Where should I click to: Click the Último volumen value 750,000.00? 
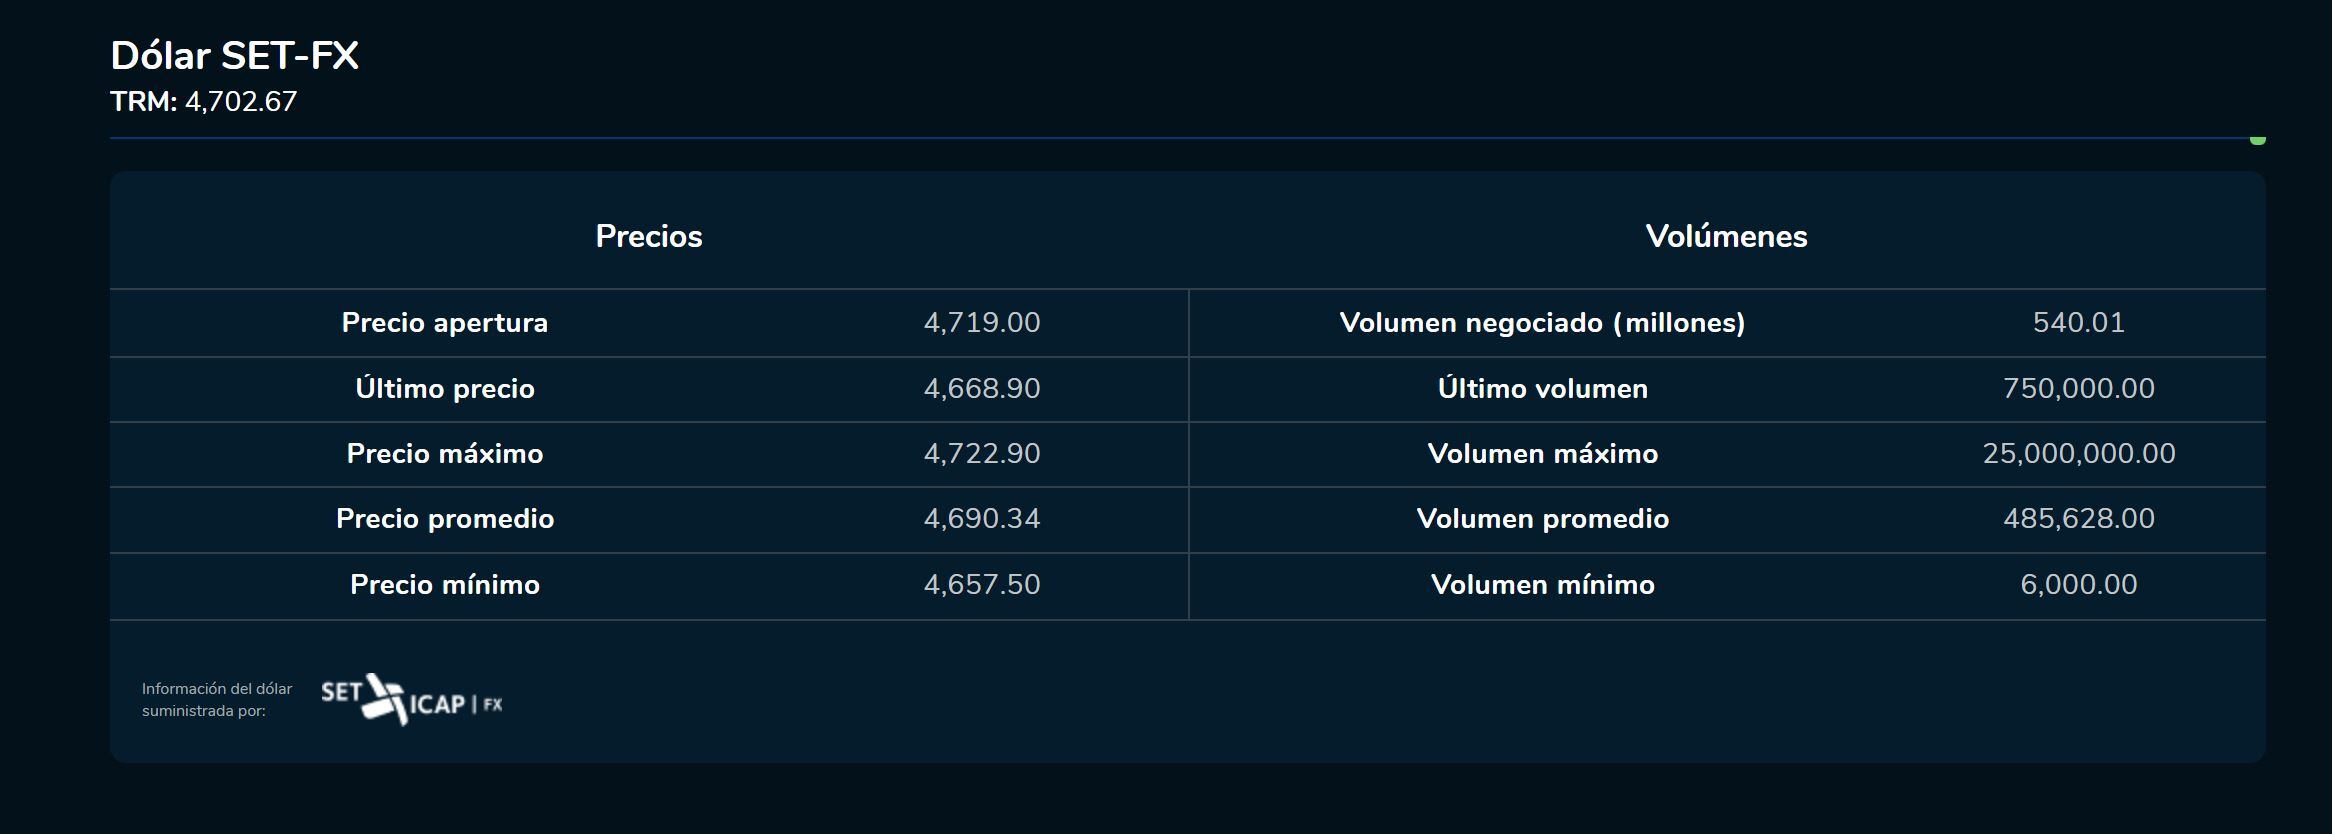click(x=2078, y=389)
